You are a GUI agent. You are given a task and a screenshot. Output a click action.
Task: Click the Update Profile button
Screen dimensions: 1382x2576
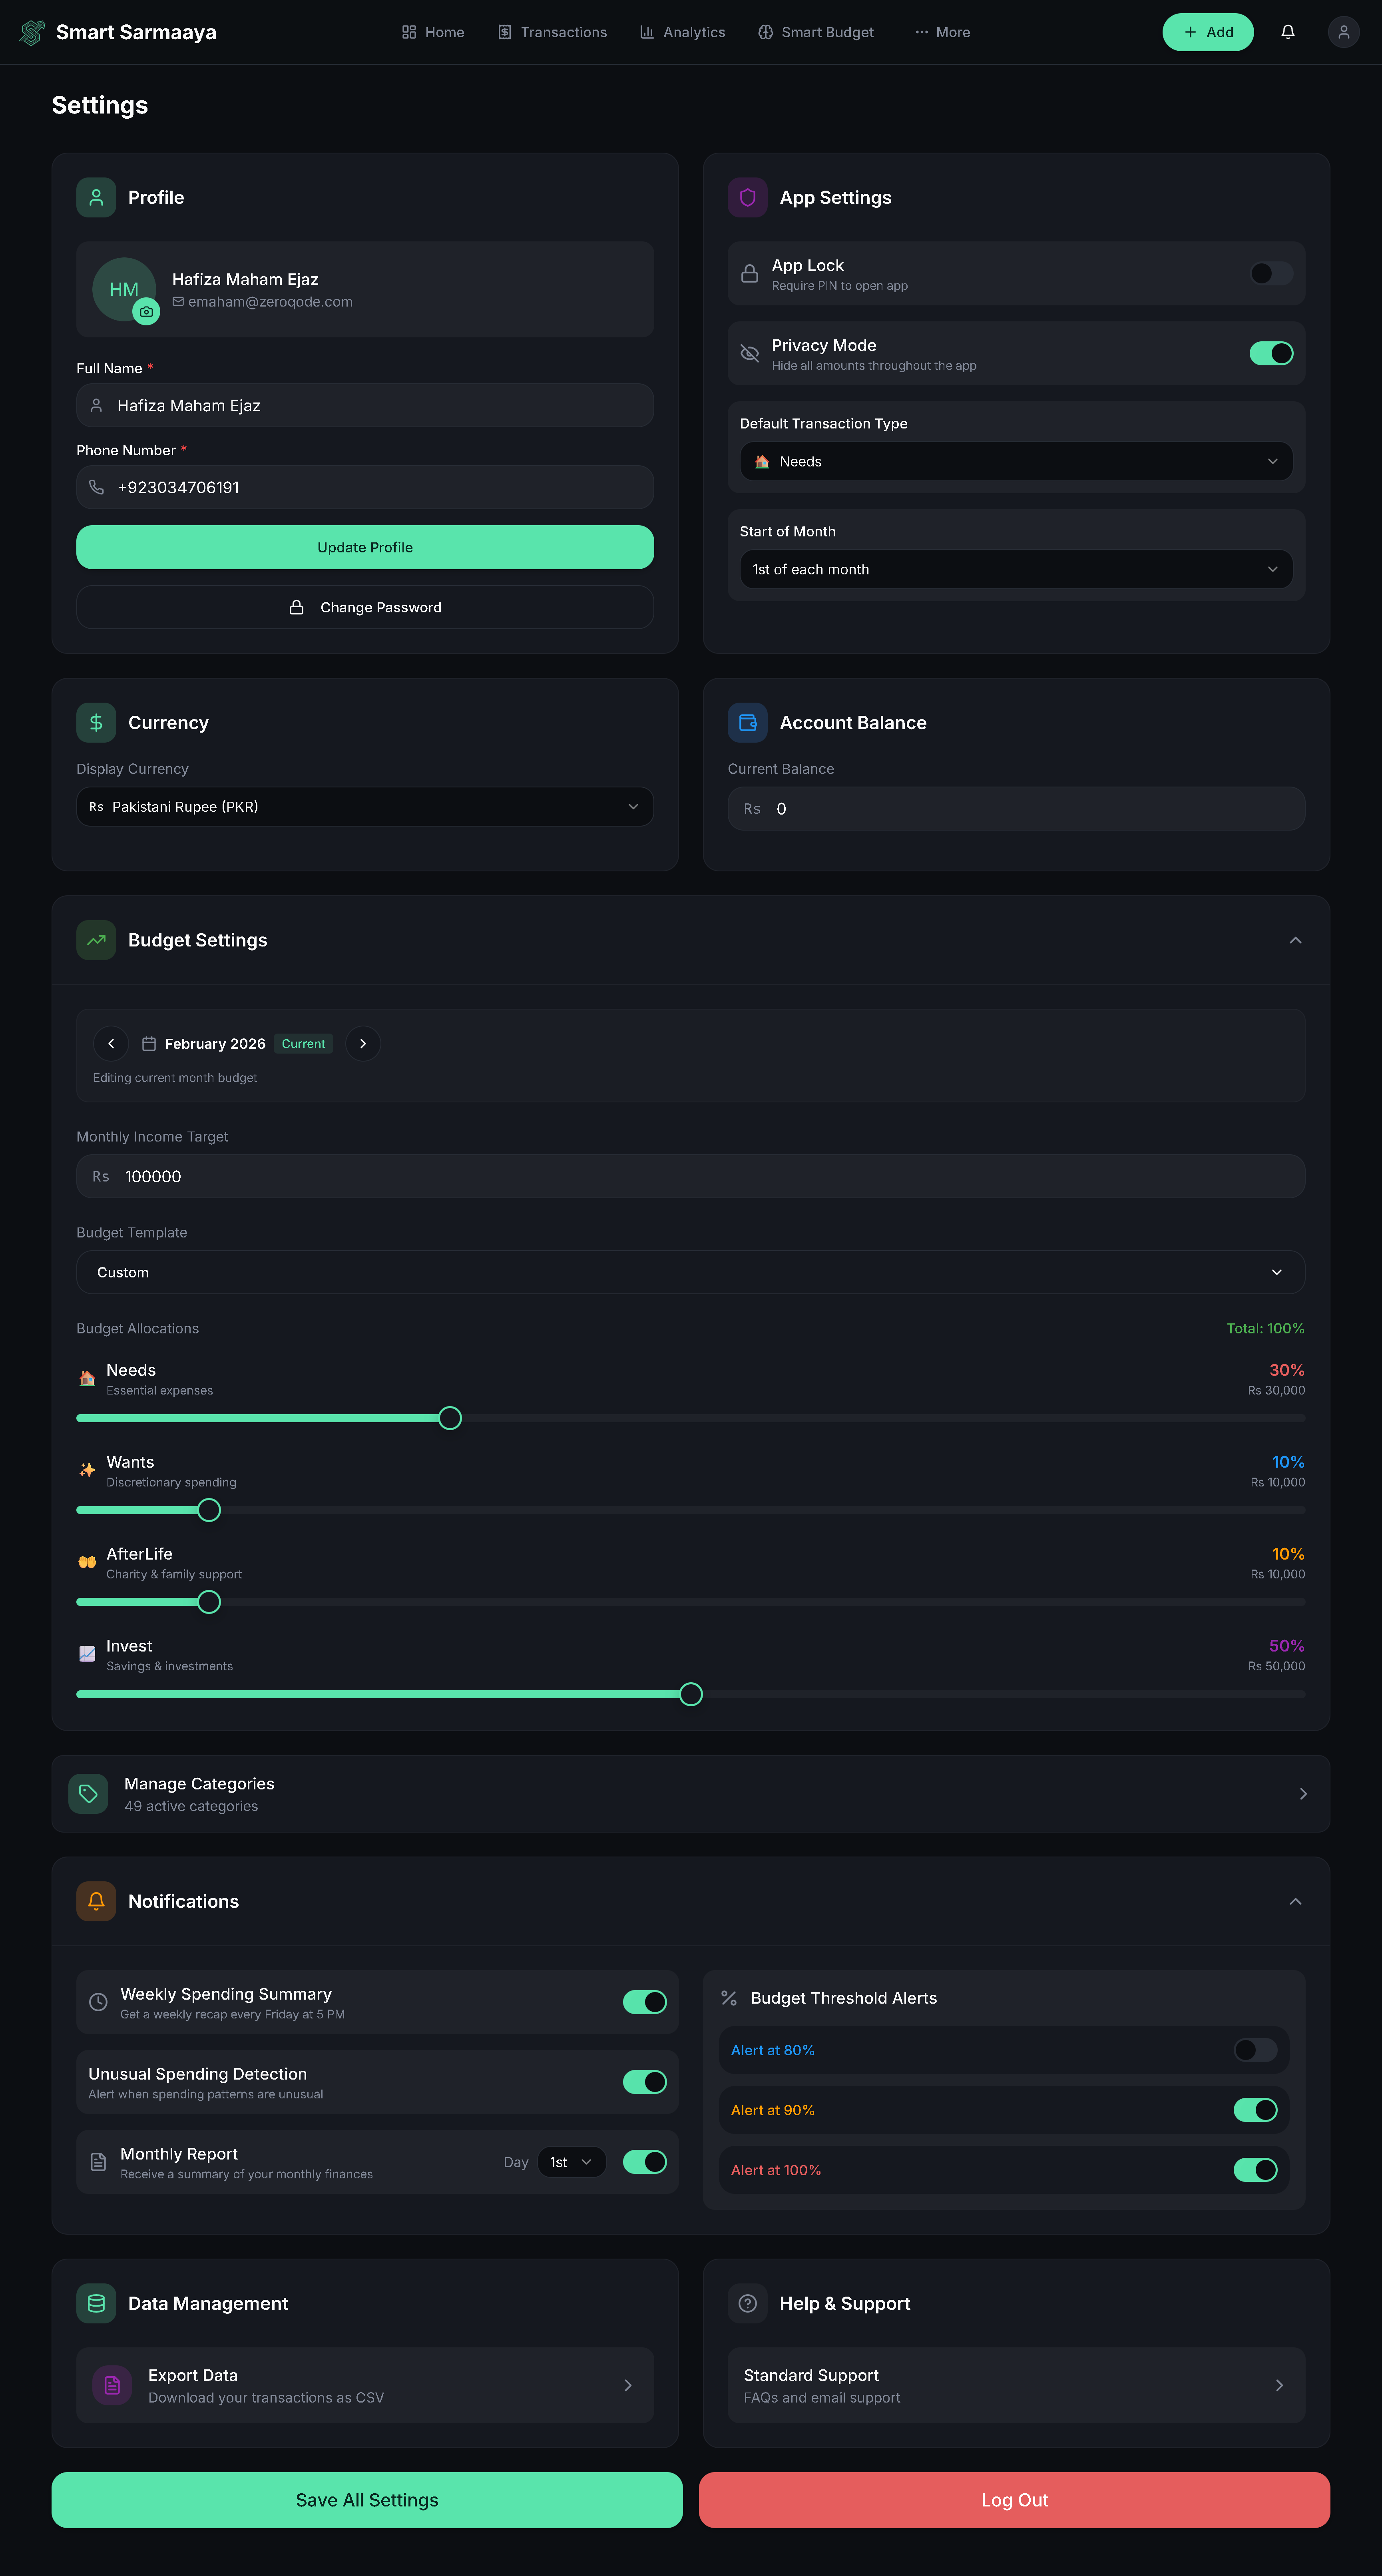point(364,547)
